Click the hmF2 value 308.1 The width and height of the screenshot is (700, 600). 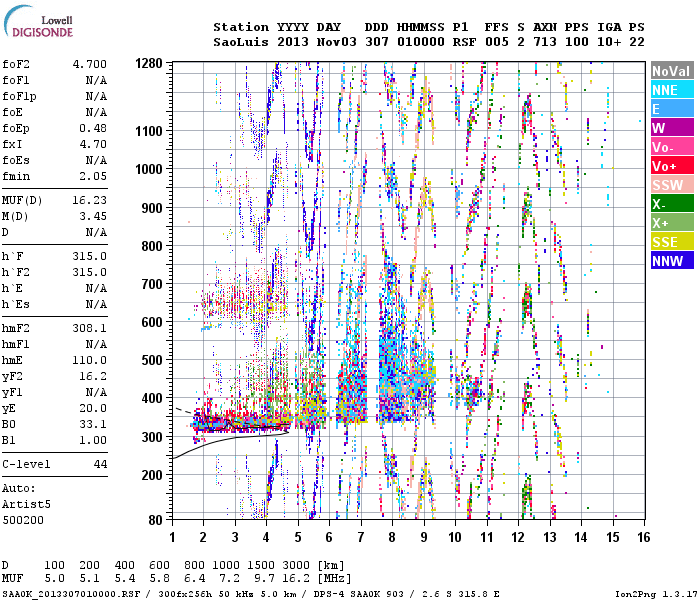pyautogui.click(x=90, y=328)
